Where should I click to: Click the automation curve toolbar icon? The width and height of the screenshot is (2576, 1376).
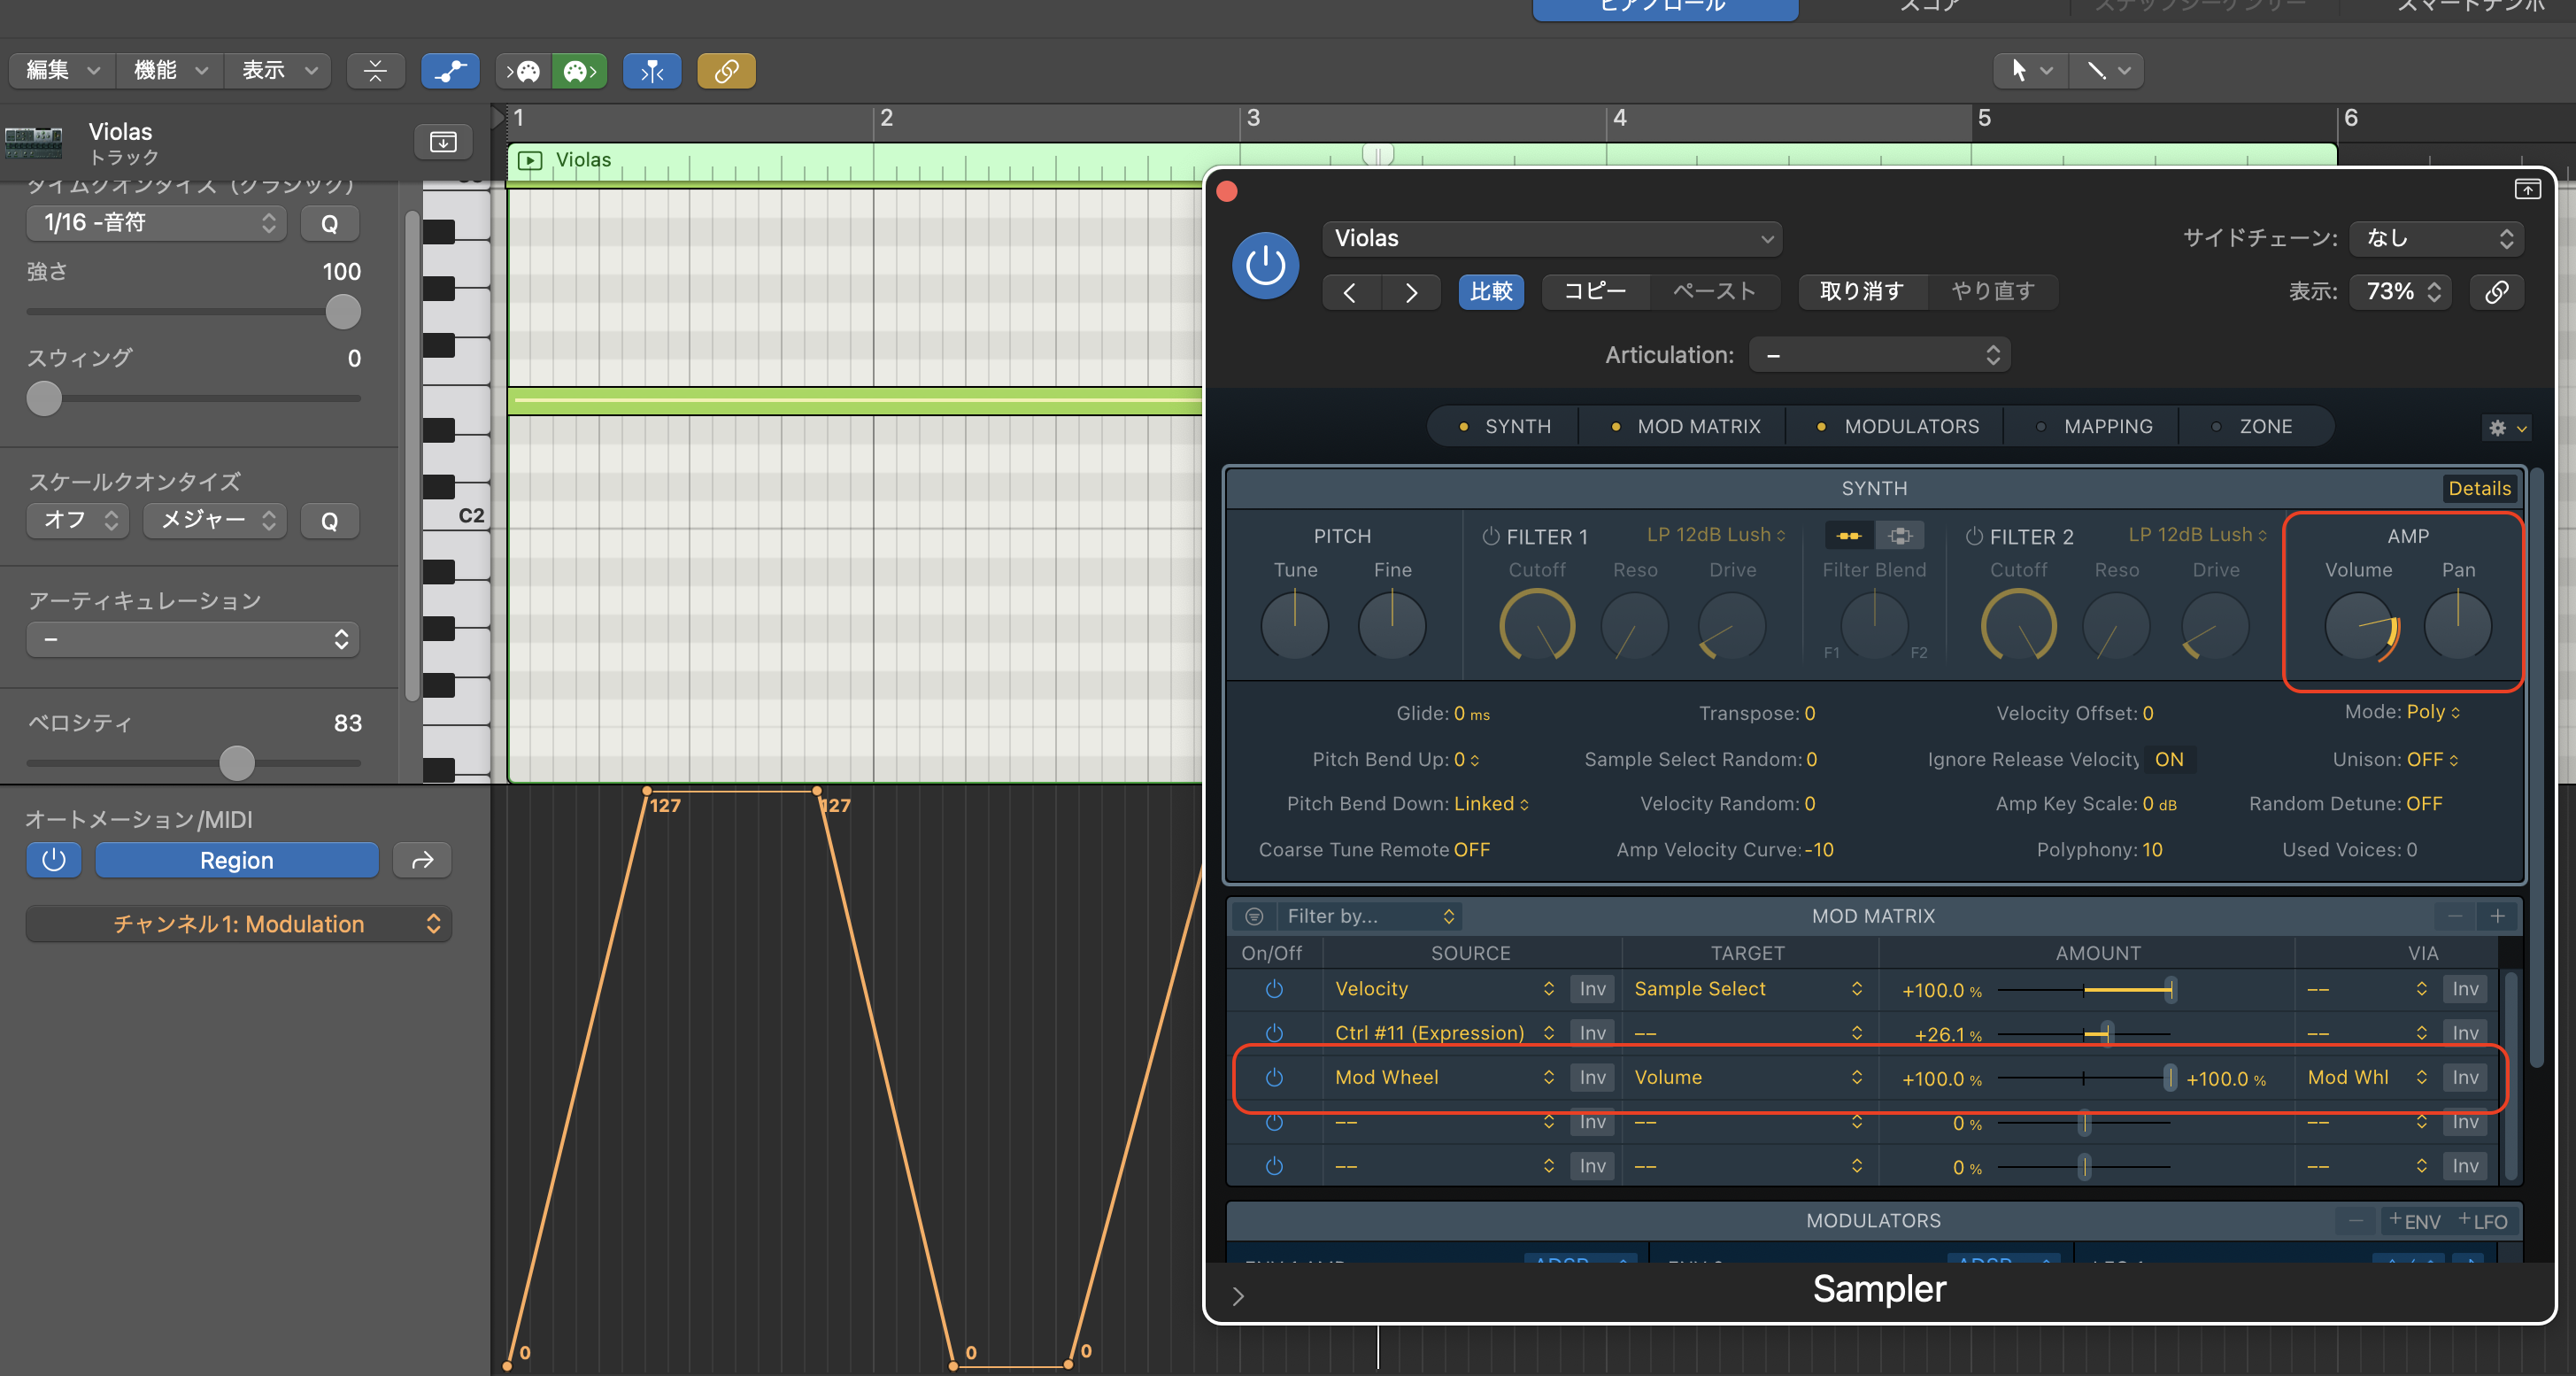pyautogui.click(x=450, y=71)
